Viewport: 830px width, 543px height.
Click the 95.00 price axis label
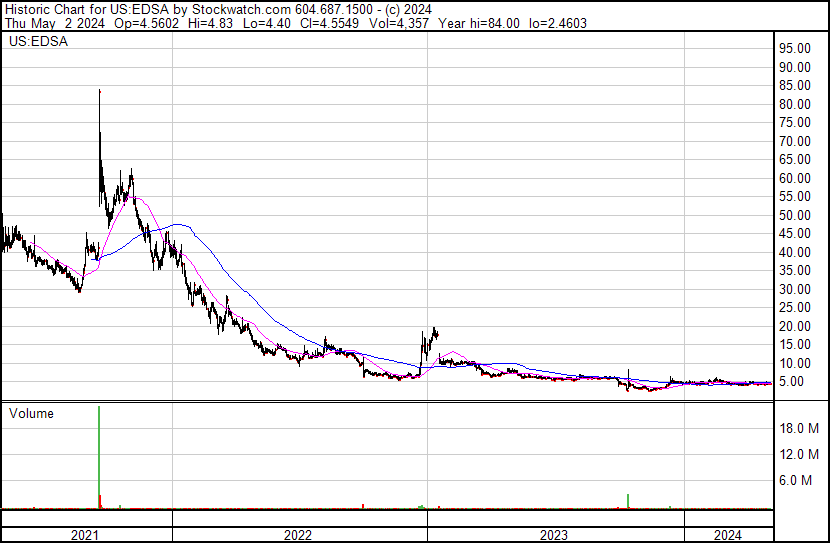(797, 48)
